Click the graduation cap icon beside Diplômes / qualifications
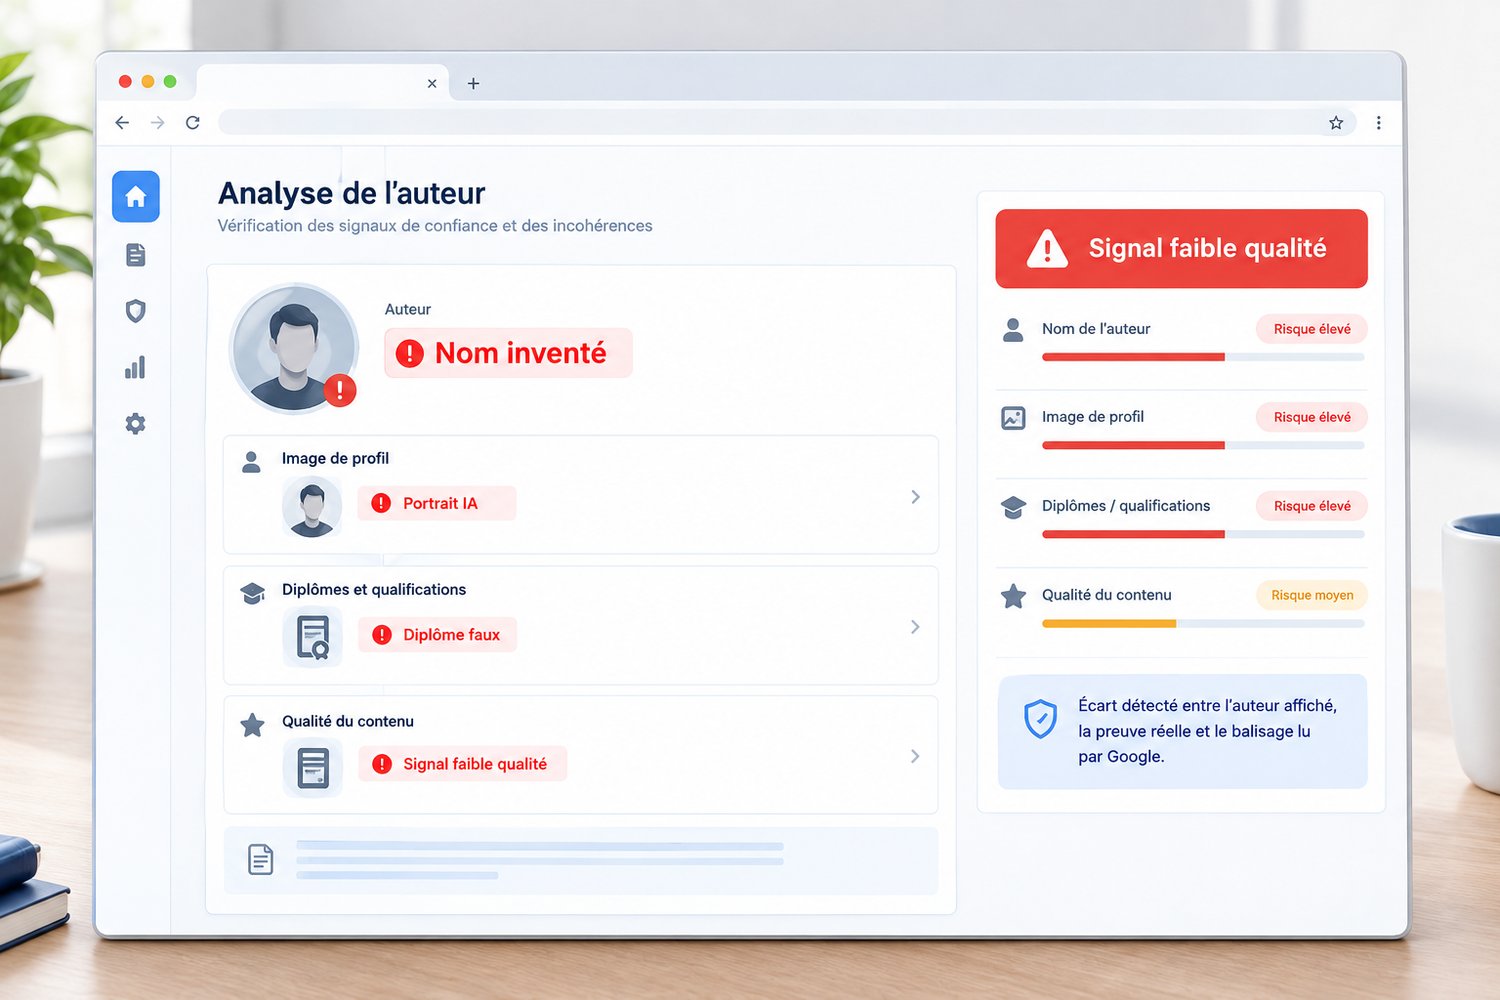Screen dimensions: 1500x1000 click(1013, 507)
